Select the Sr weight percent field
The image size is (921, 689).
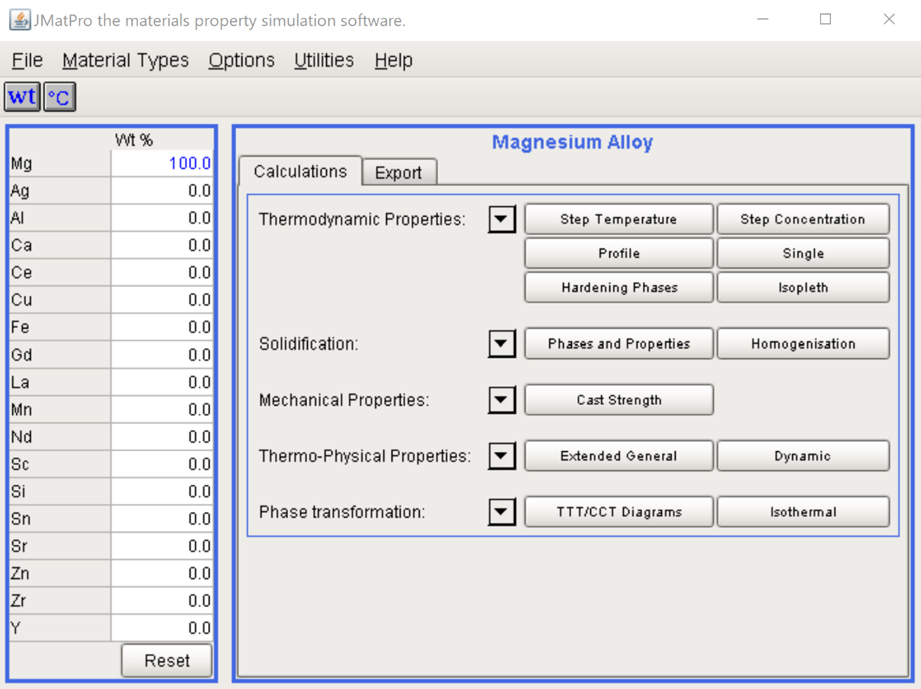pyautogui.click(x=162, y=546)
